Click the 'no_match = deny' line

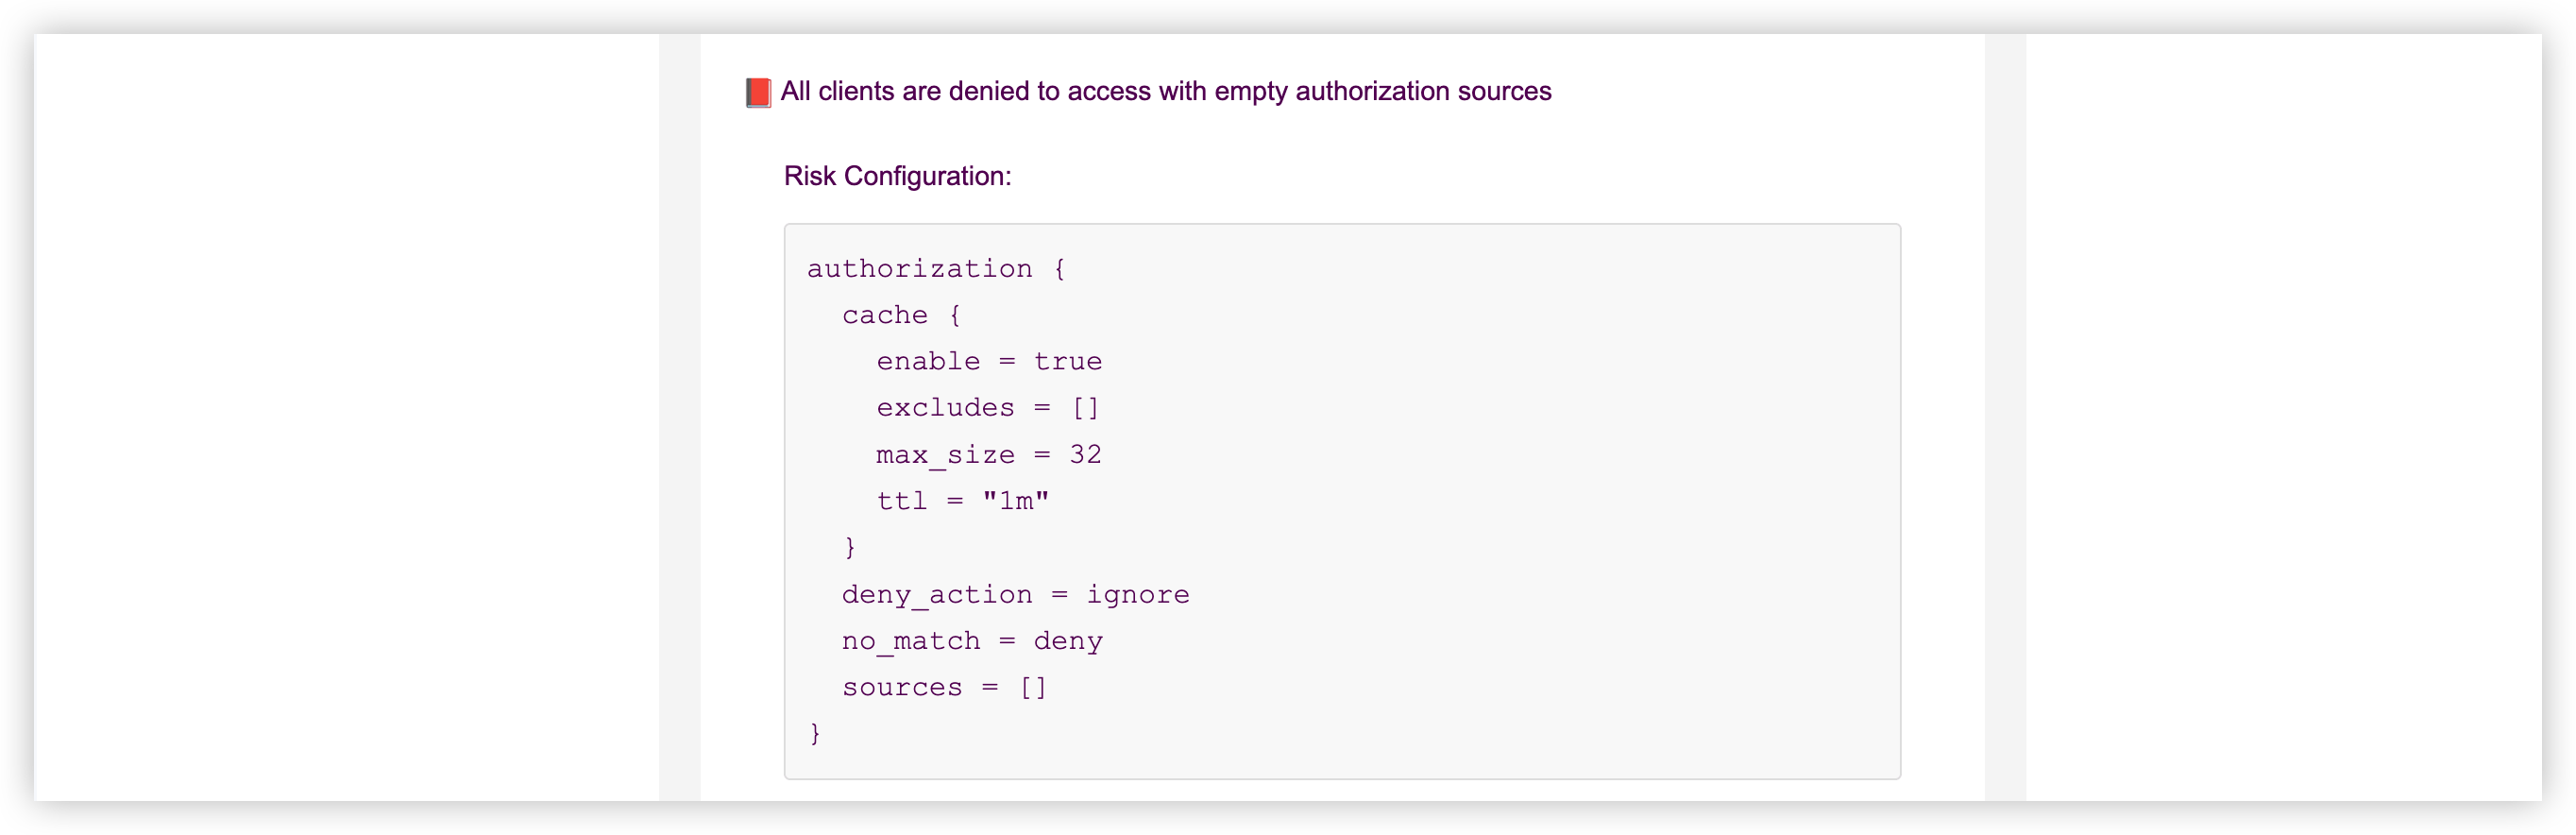click(971, 641)
